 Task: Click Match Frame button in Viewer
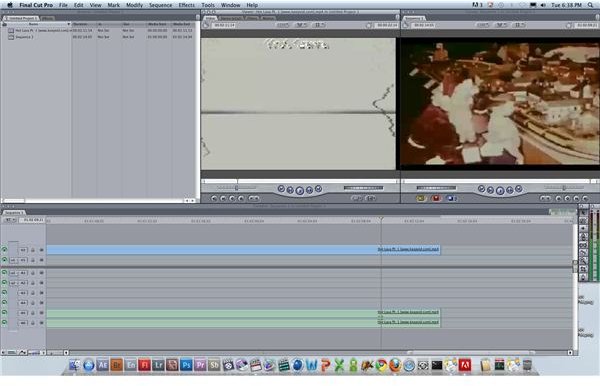coord(214,198)
